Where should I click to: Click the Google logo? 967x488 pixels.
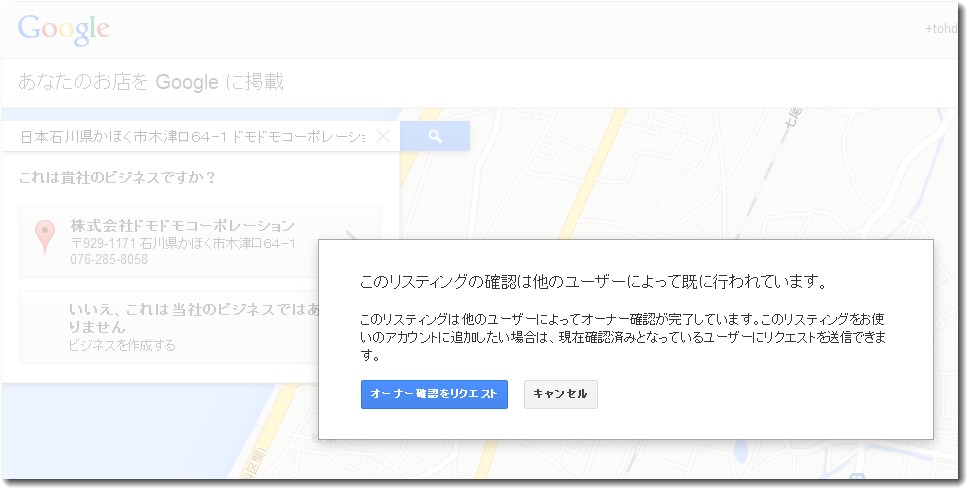pyautogui.click(x=64, y=30)
